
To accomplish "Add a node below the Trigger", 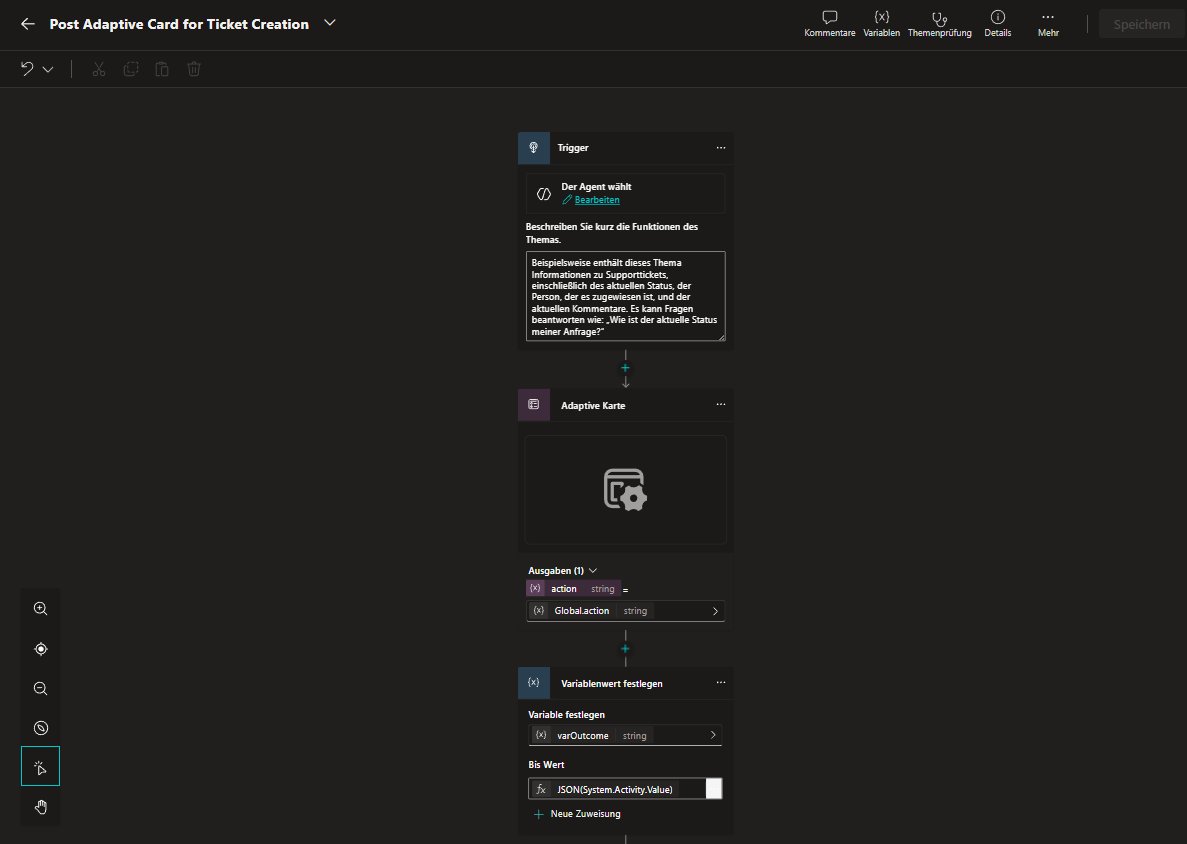I will (625, 368).
